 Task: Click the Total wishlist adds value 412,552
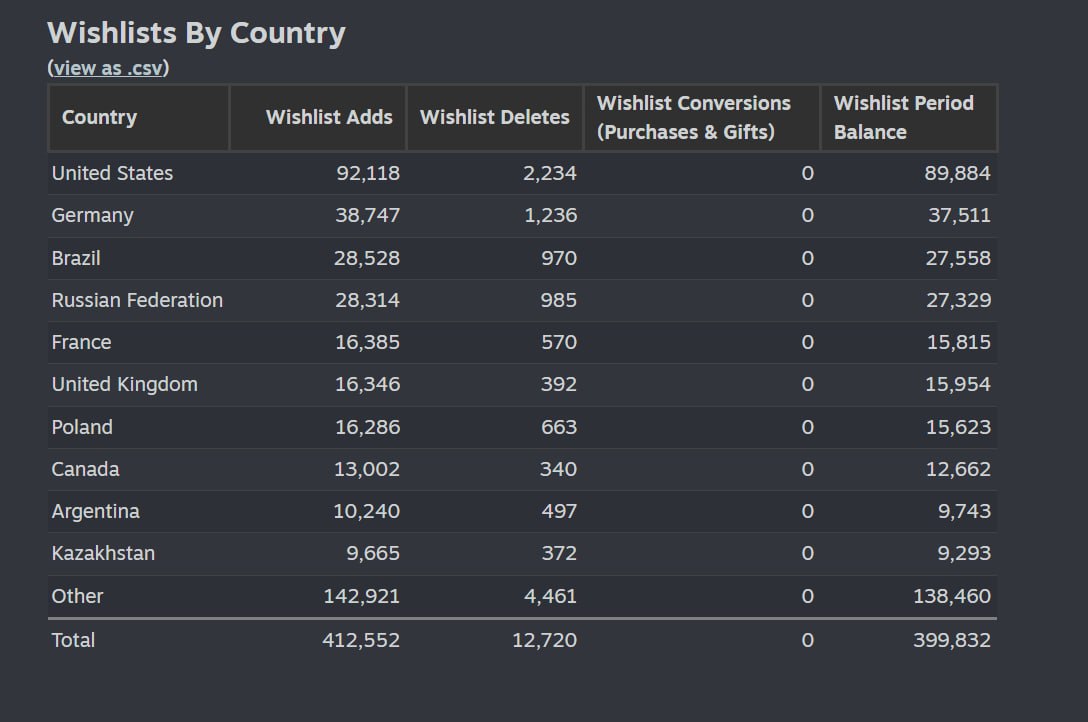(361, 640)
